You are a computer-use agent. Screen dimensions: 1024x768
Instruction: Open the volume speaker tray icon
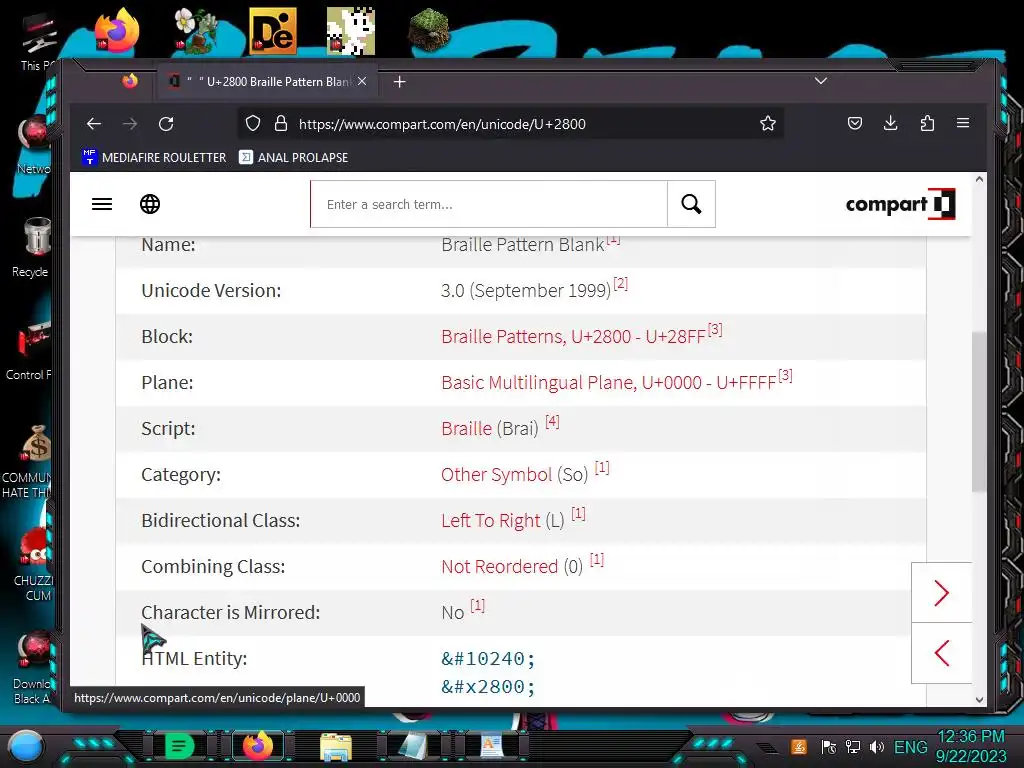point(877,747)
